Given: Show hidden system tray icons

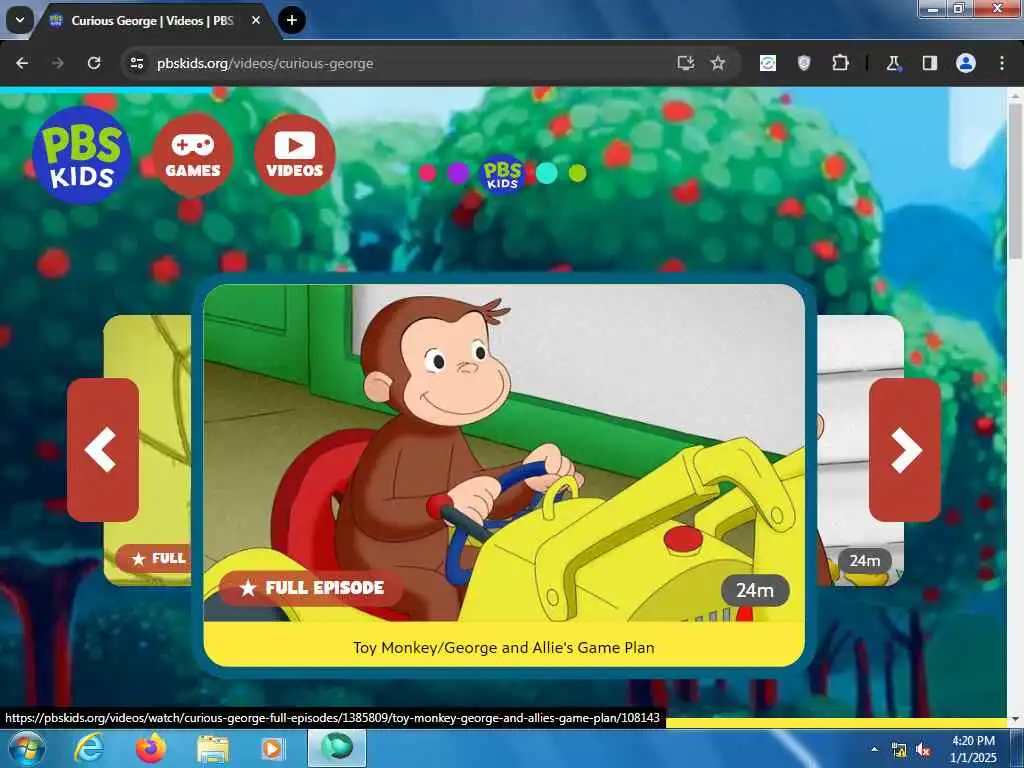Looking at the screenshot, I should [x=874, y=749].
